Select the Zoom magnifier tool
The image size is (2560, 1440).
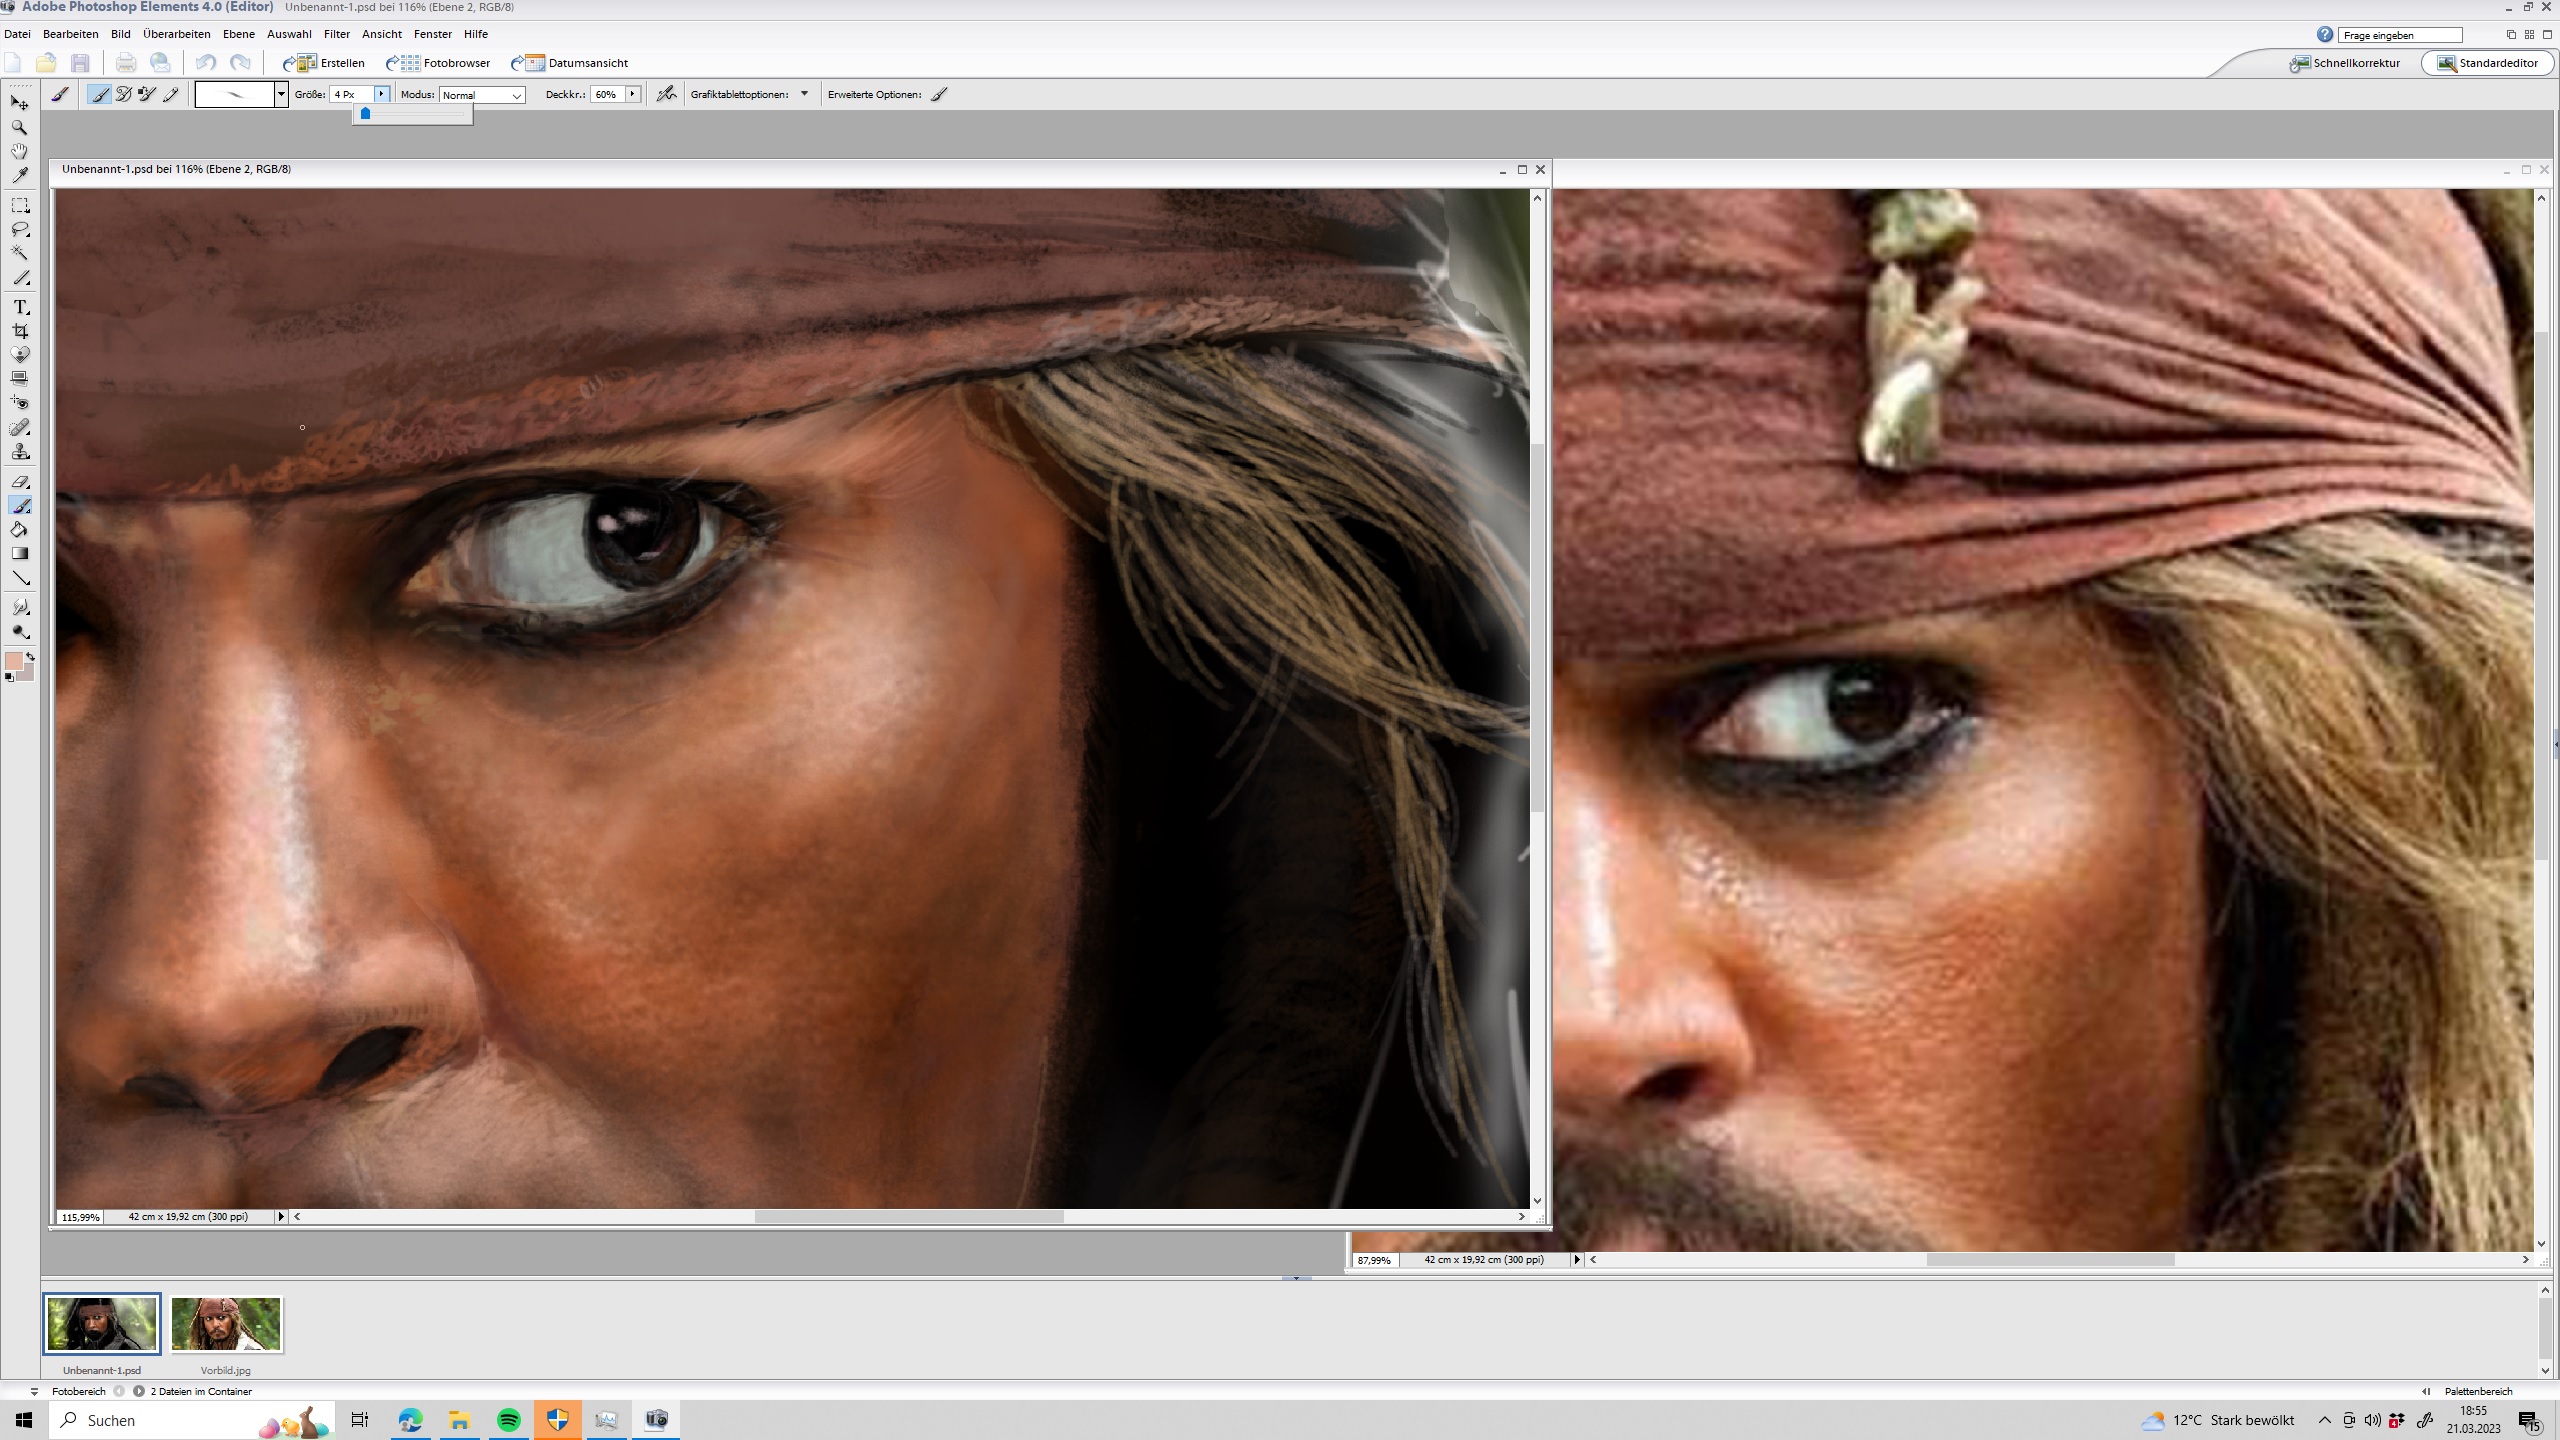click(19, 128)
